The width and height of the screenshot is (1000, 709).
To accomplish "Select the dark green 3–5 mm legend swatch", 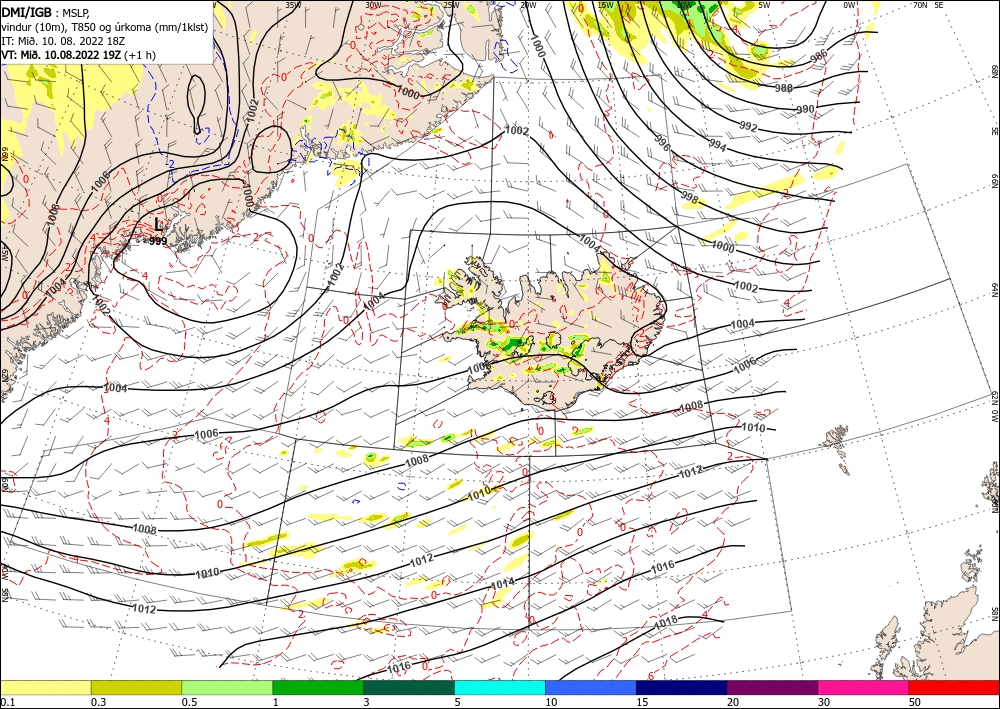I will (409, 687).
